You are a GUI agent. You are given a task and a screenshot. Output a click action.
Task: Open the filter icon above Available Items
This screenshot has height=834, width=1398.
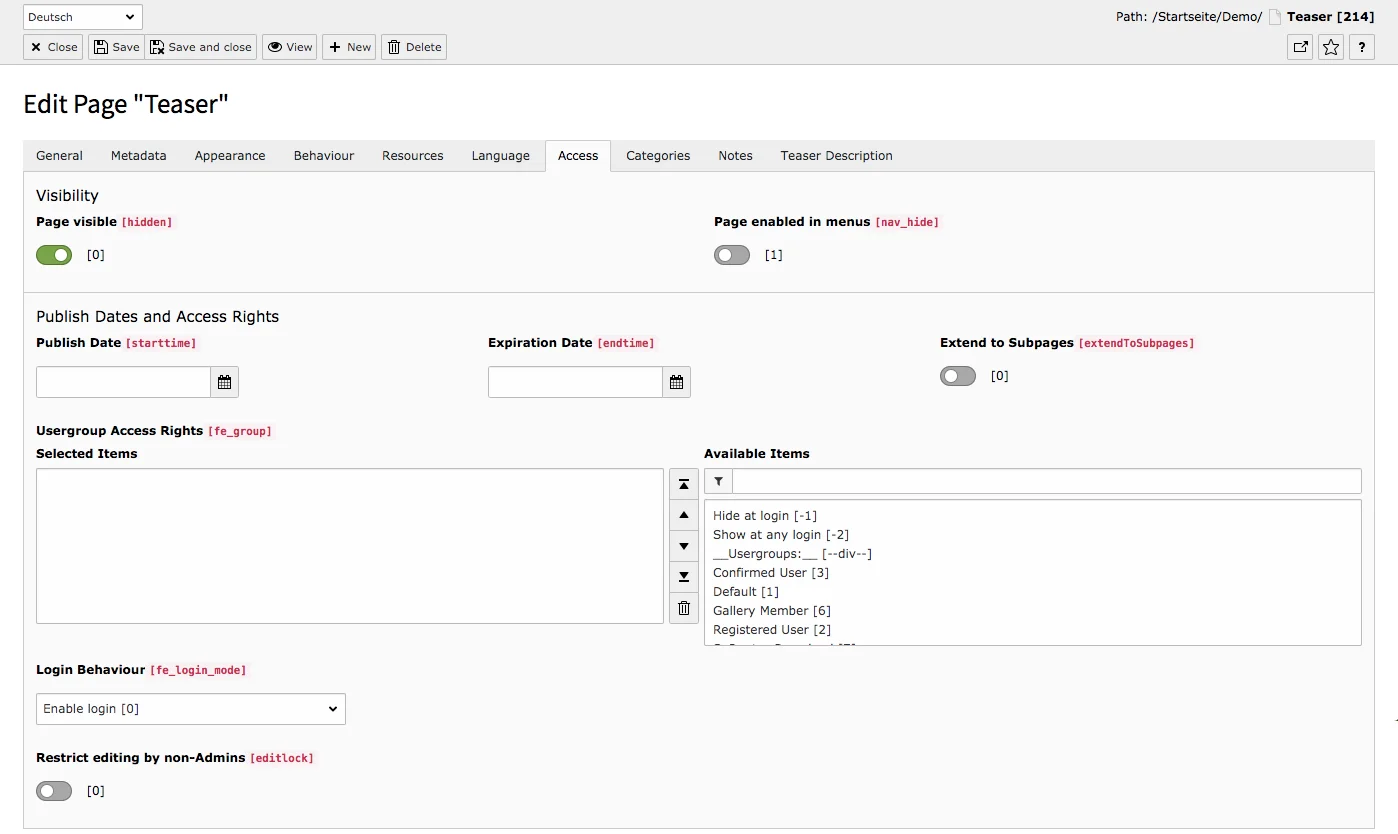click(717, 481)
